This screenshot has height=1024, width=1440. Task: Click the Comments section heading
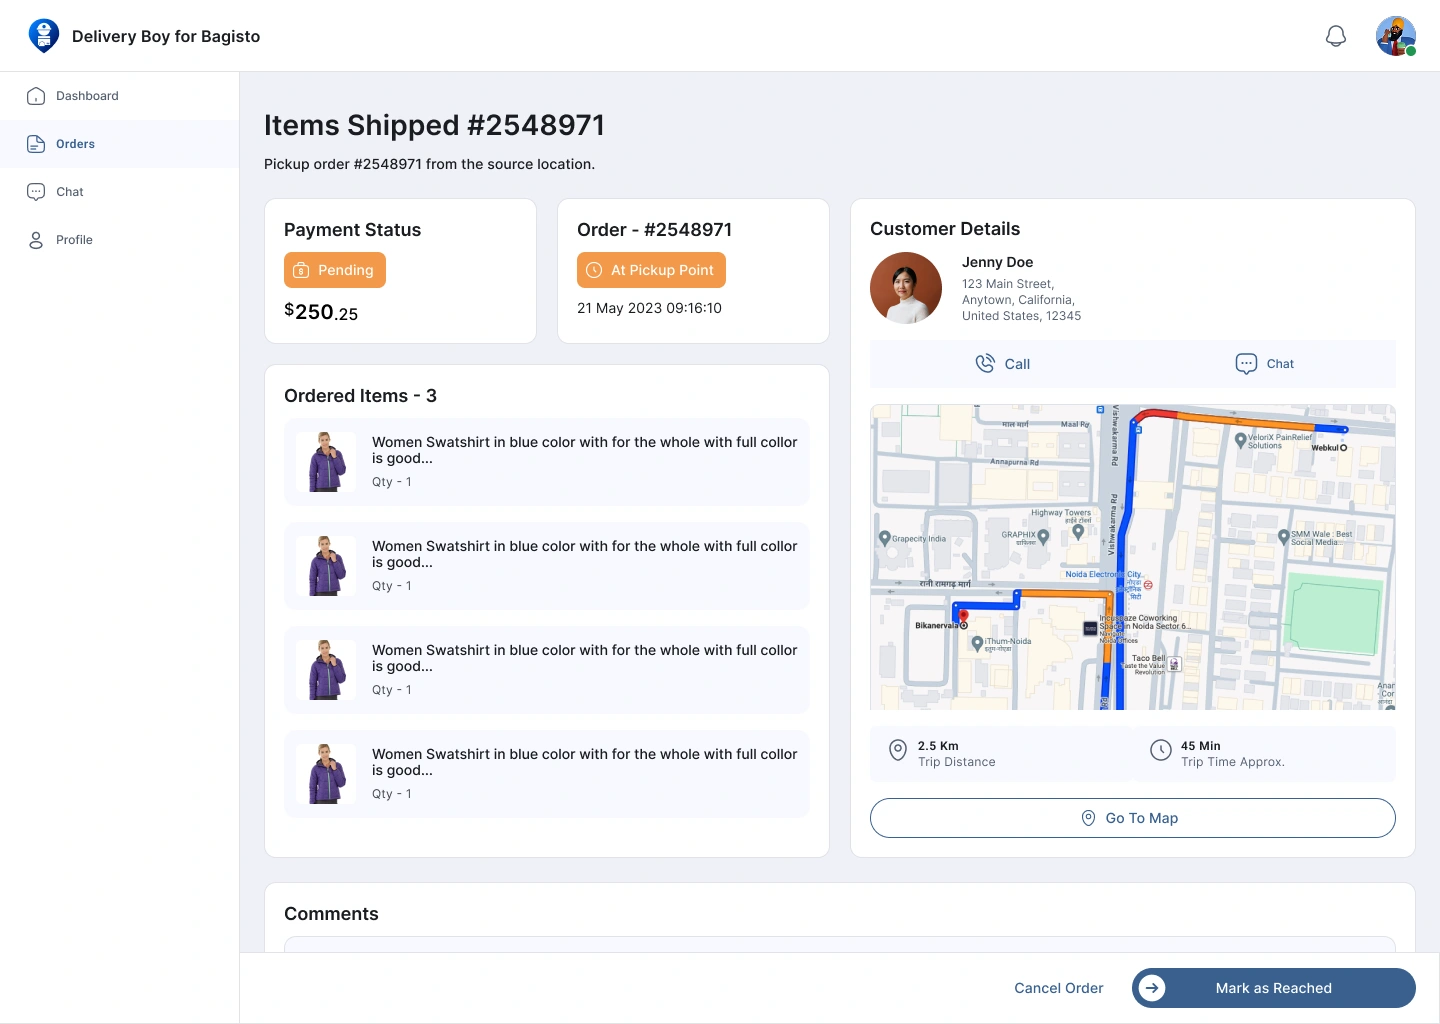[x=331, y=914]
